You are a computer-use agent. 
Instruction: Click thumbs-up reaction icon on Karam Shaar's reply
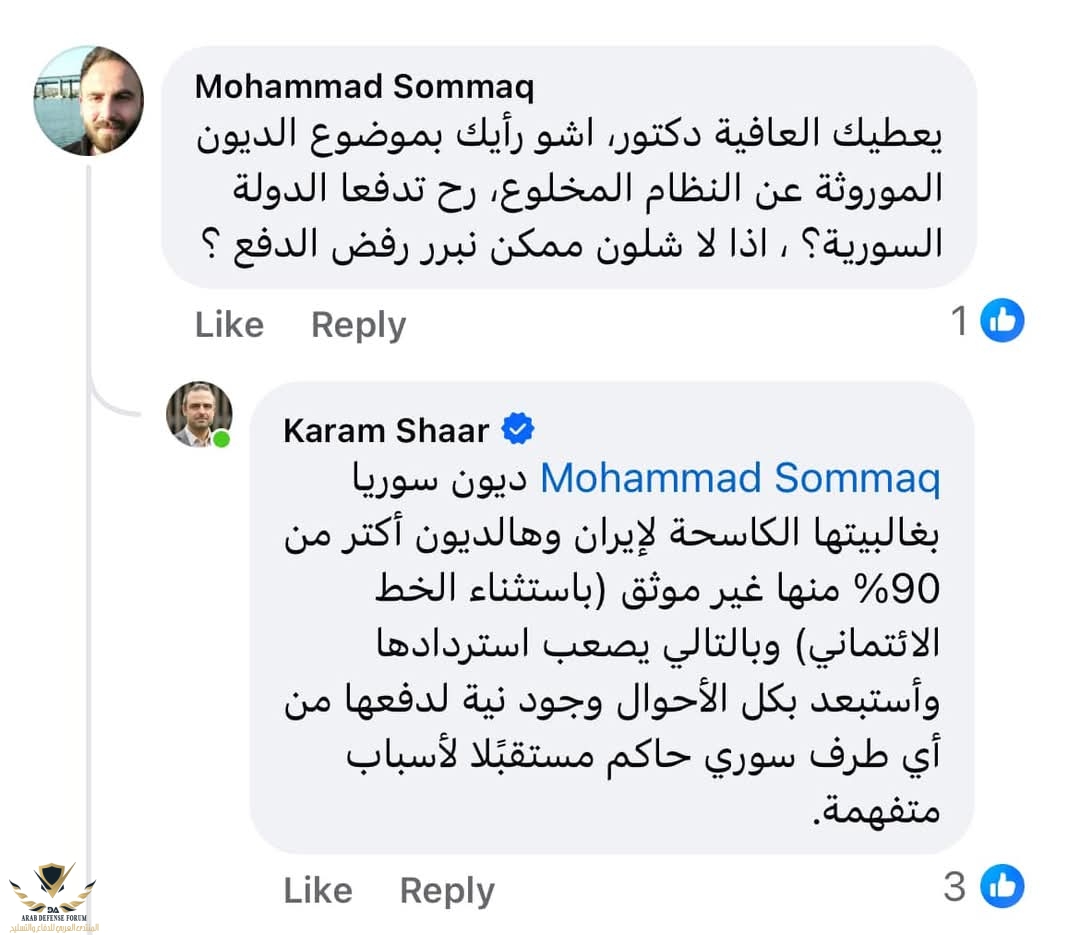coord(1002,886)
